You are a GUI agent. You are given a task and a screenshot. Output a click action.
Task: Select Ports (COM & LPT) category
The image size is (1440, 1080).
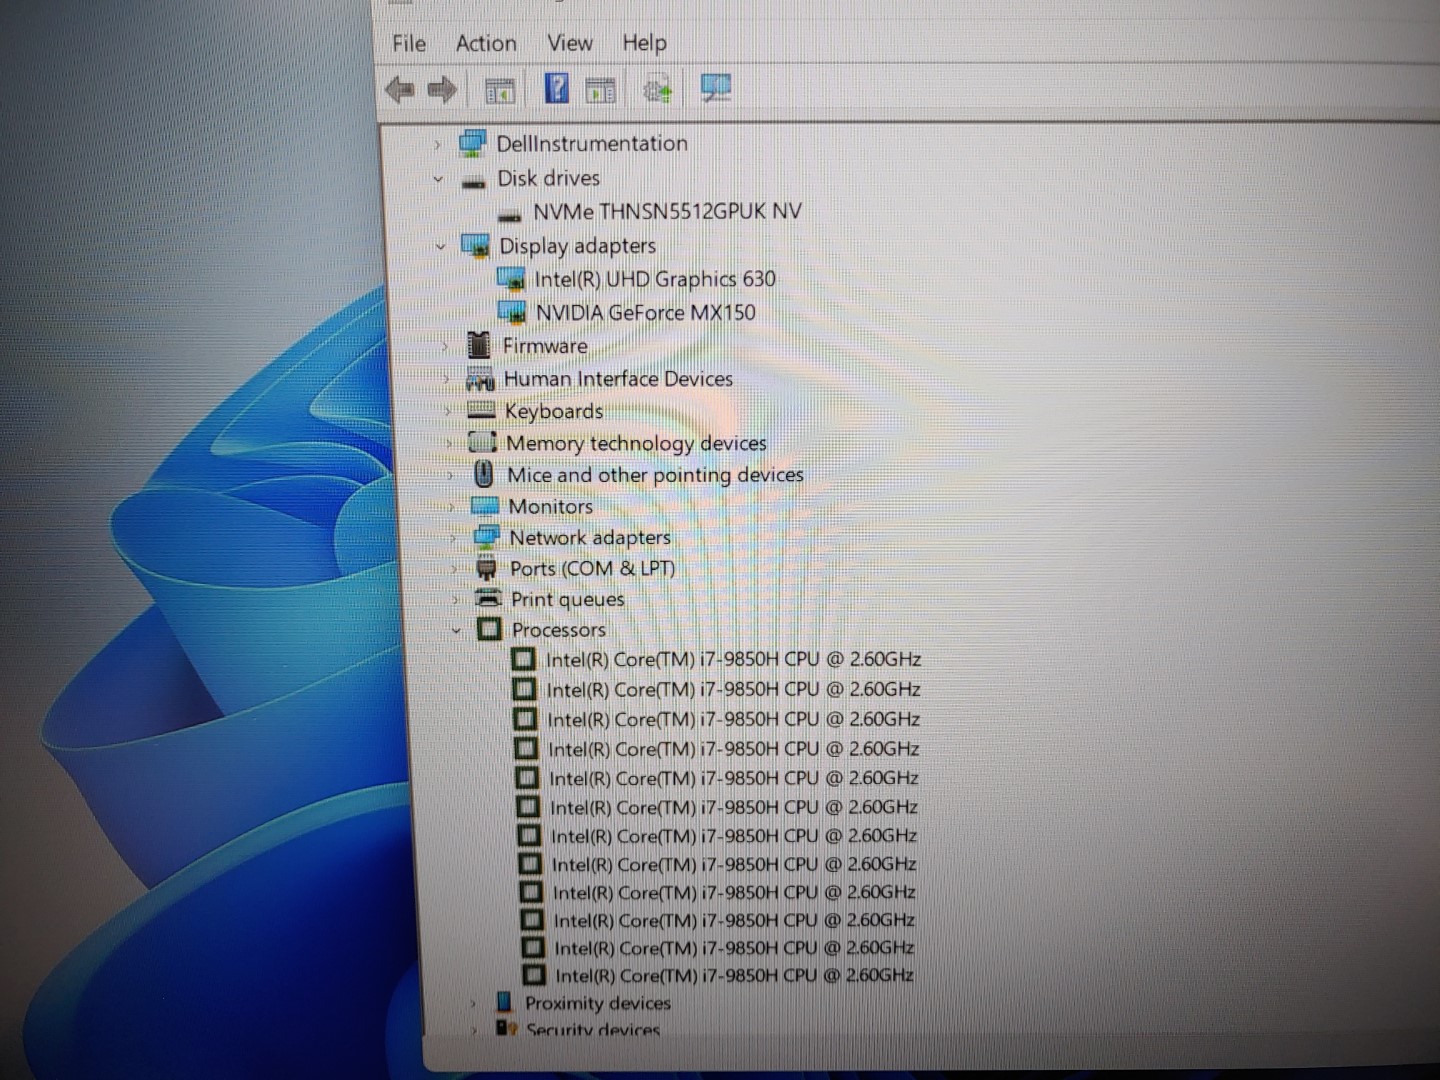(593, 569)
